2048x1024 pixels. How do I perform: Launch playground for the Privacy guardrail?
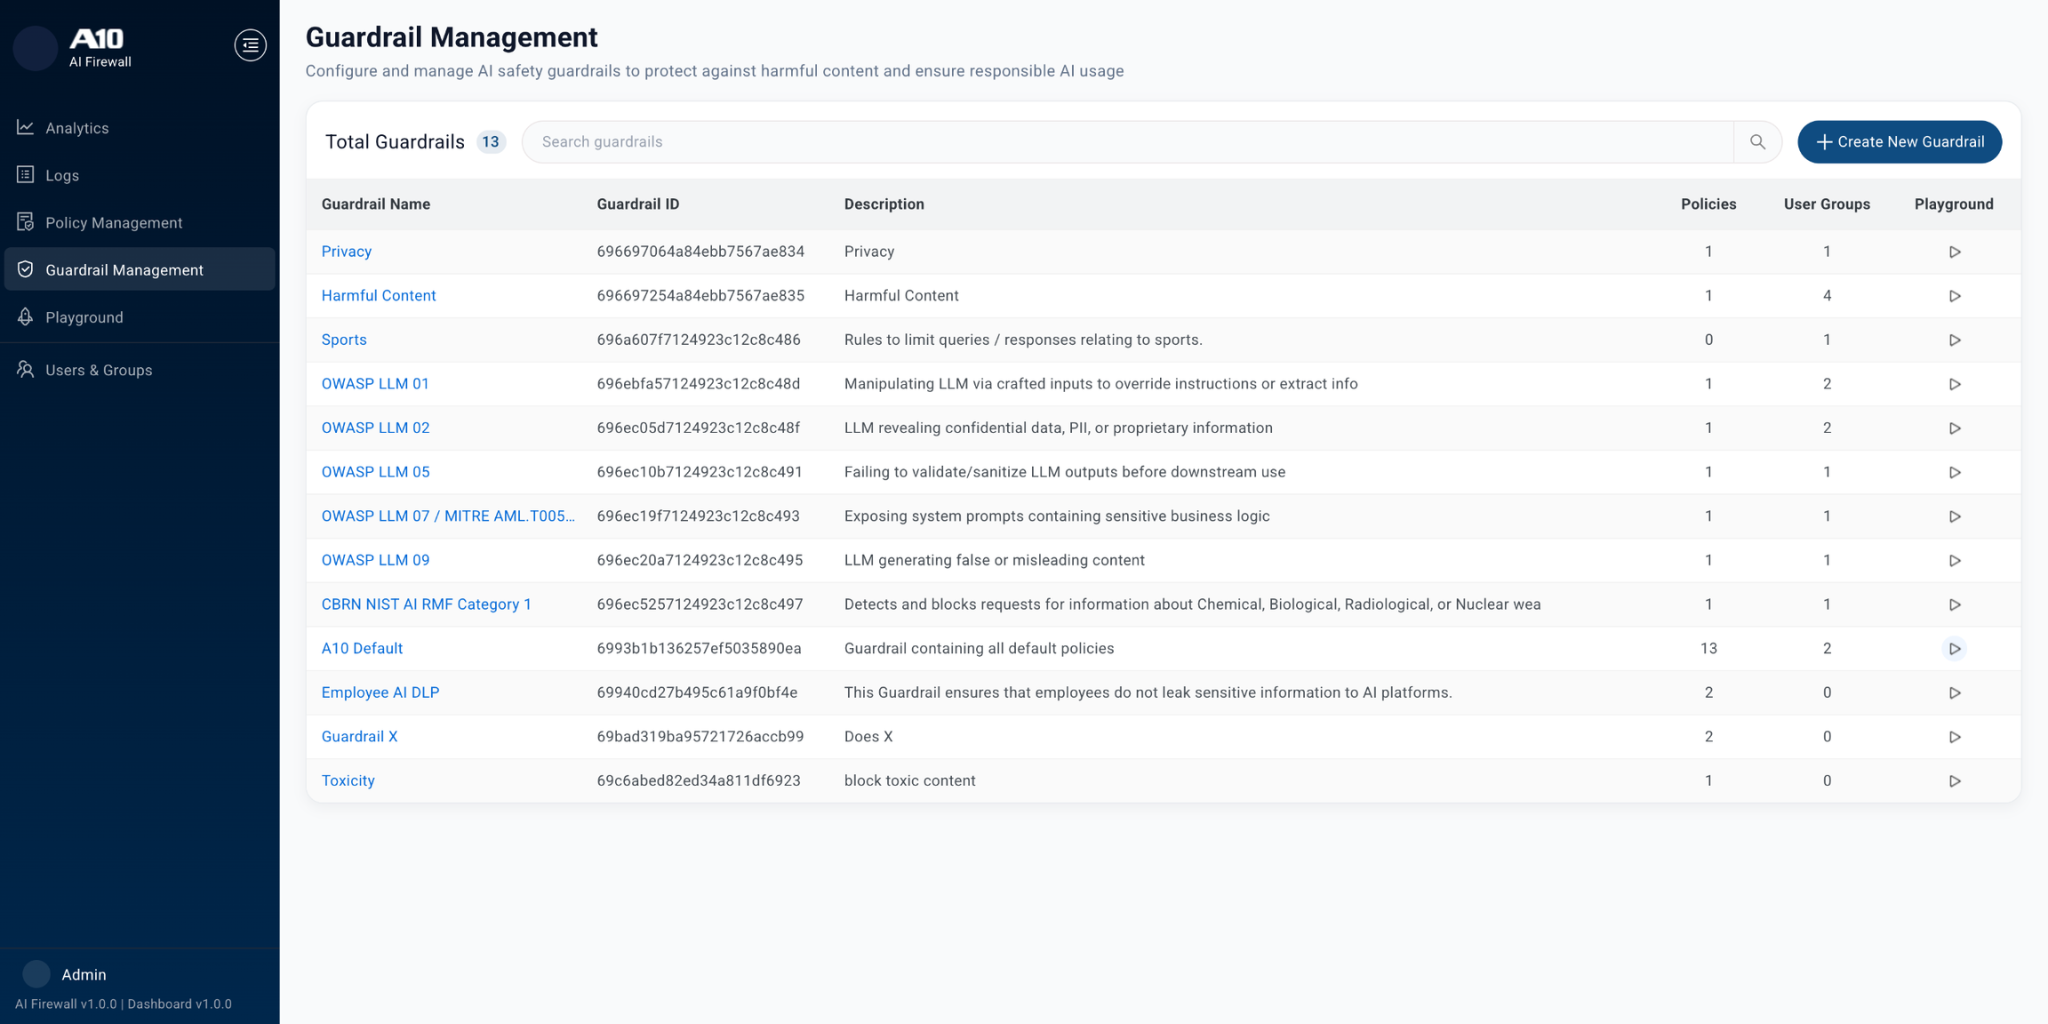coord(1954,252)
